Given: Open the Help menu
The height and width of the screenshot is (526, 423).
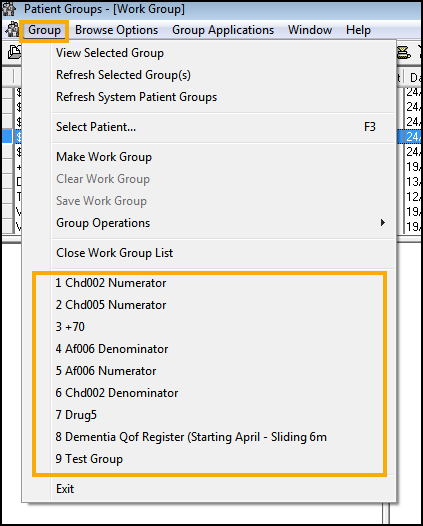Looking at the screenshot, I should coord(358,30).
